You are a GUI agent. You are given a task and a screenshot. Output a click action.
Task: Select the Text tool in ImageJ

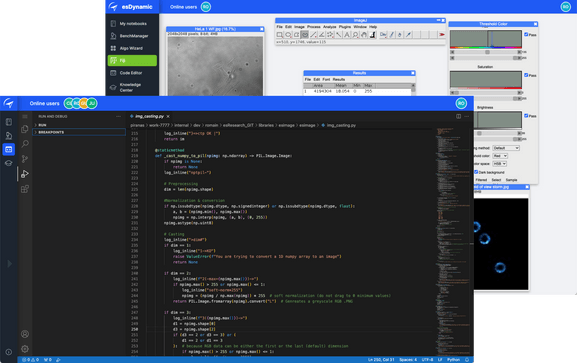[x=347, y=35]
